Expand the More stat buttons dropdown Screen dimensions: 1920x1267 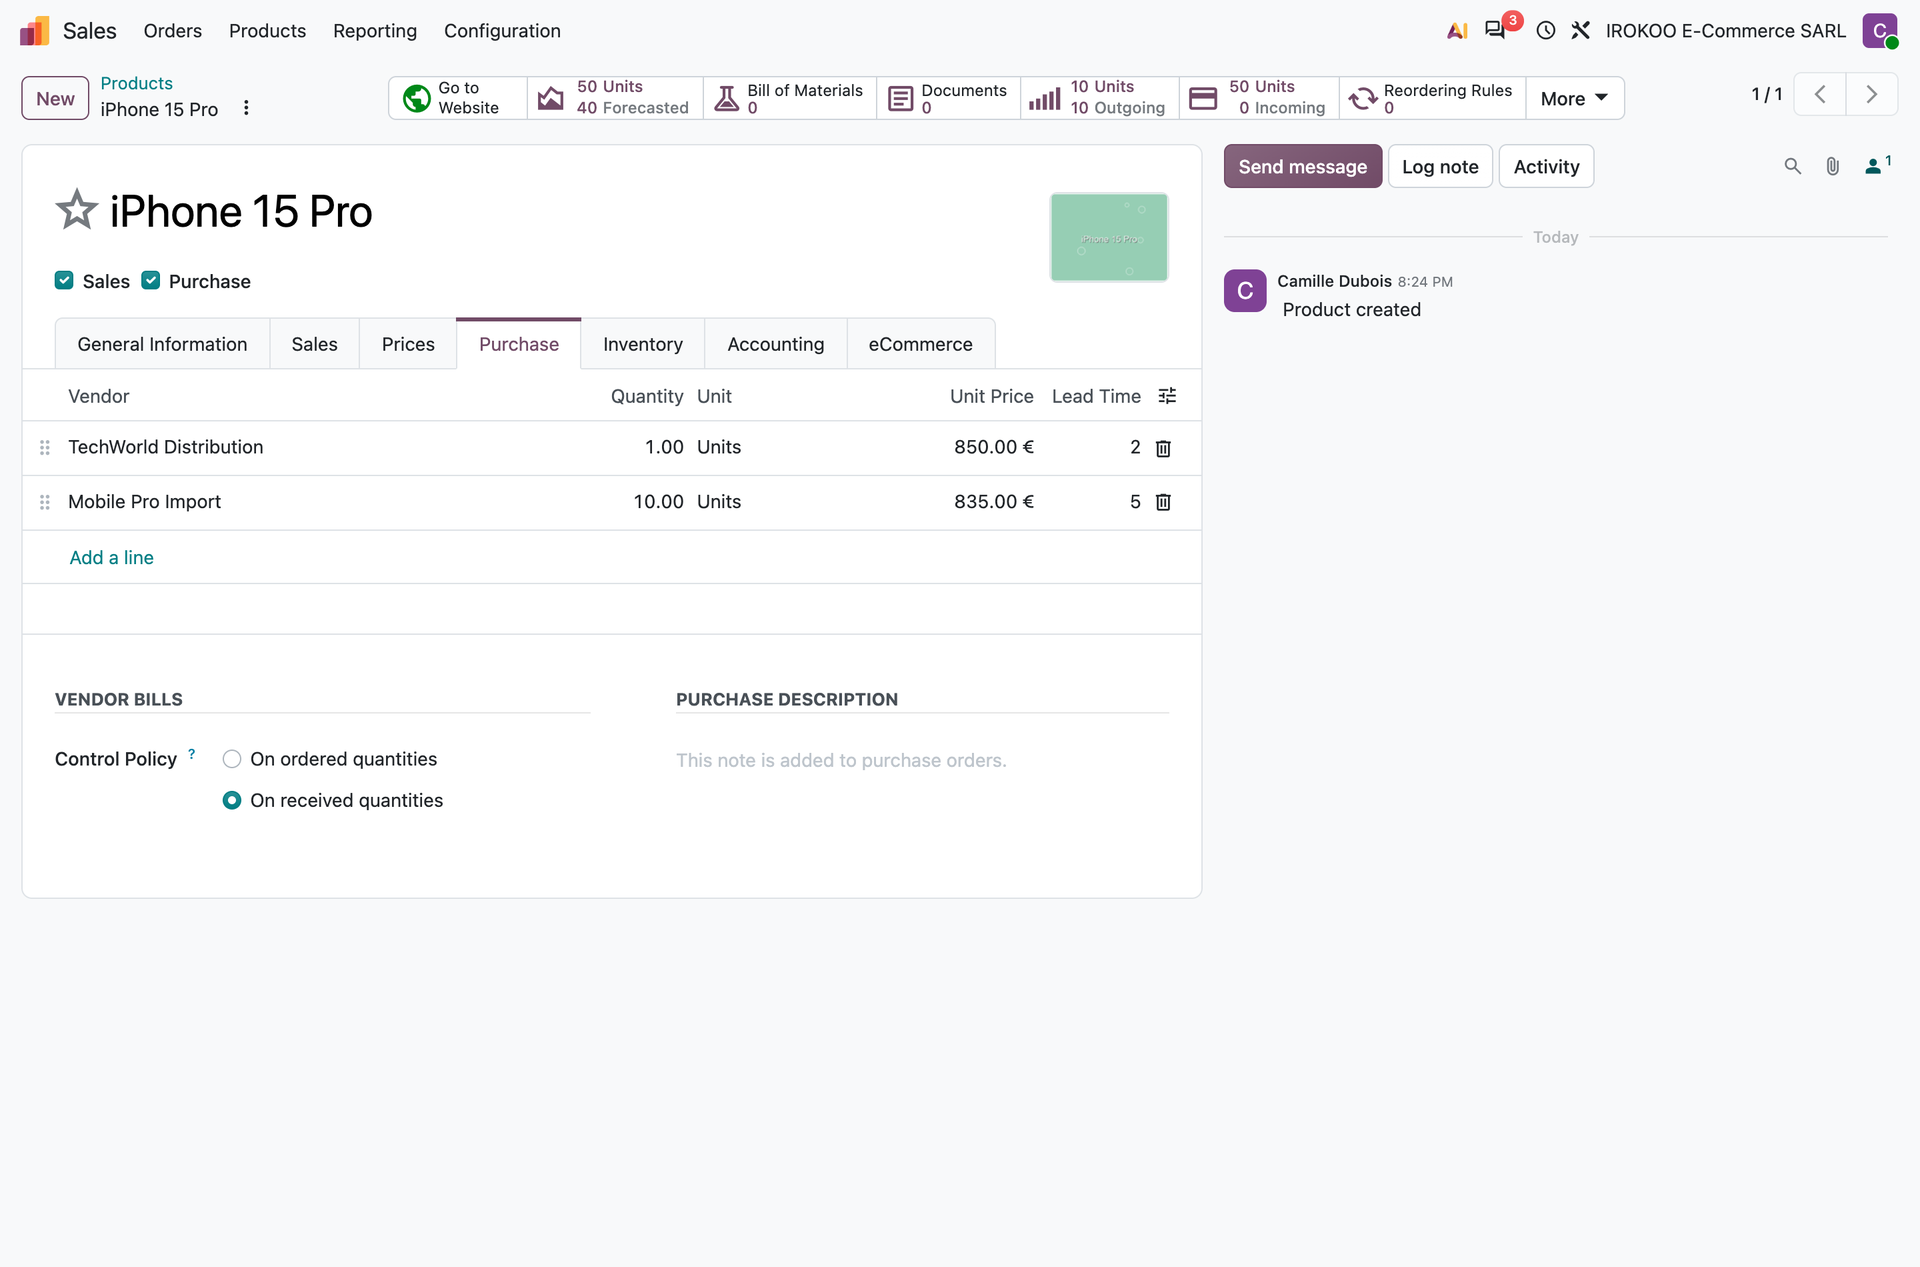[1575, 98]
